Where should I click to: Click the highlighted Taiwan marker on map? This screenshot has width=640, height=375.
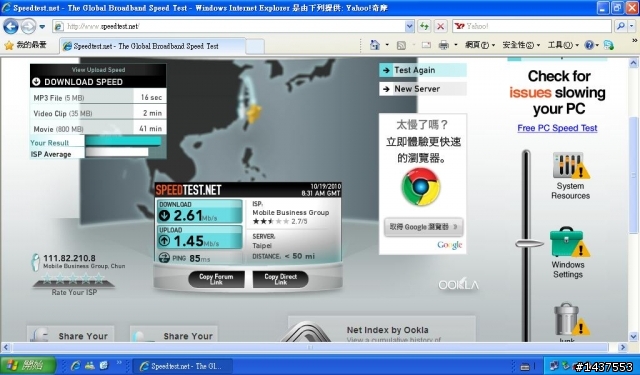[254, 113]
